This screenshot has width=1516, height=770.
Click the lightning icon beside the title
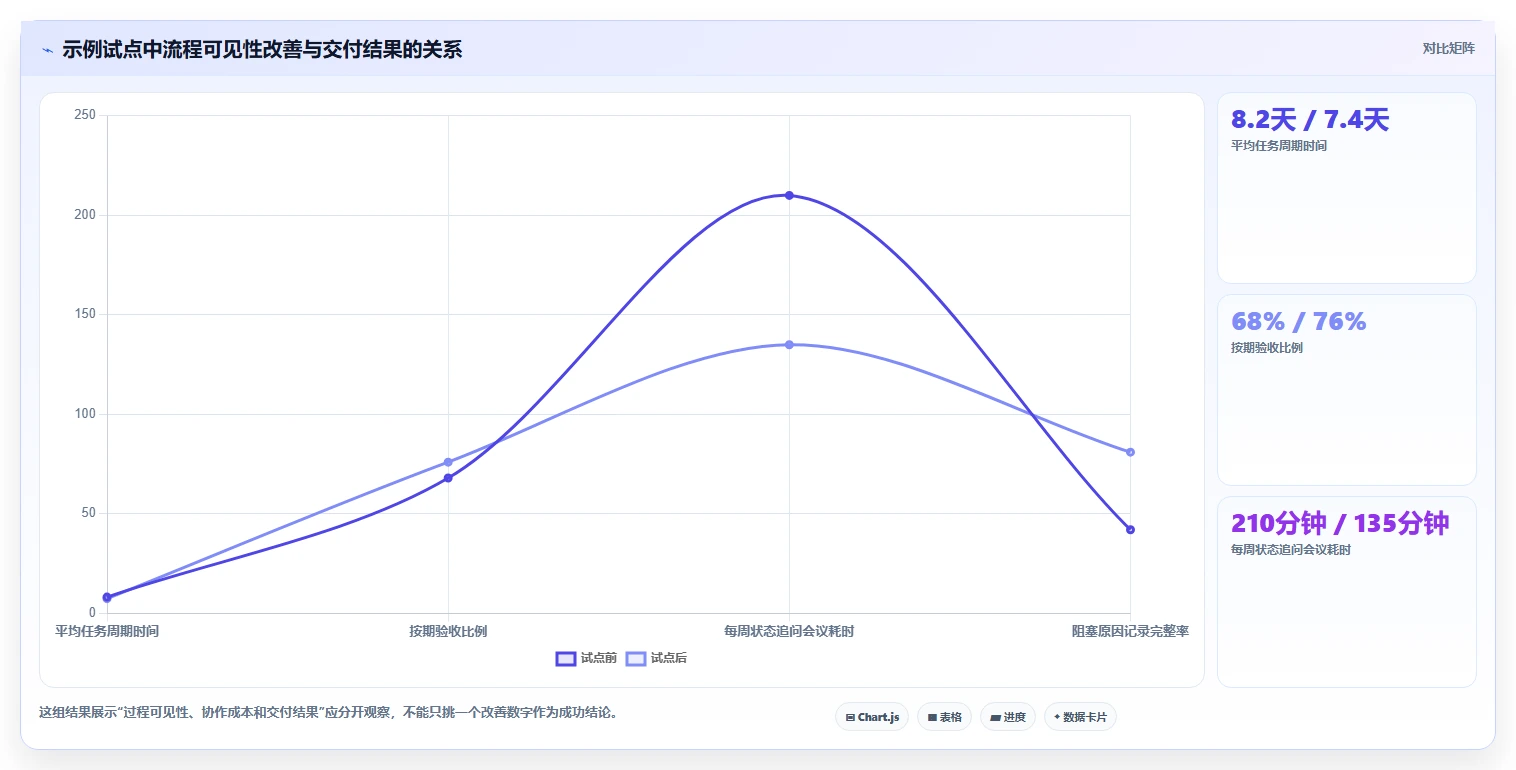pyautogui.click(x=48, y=50)
